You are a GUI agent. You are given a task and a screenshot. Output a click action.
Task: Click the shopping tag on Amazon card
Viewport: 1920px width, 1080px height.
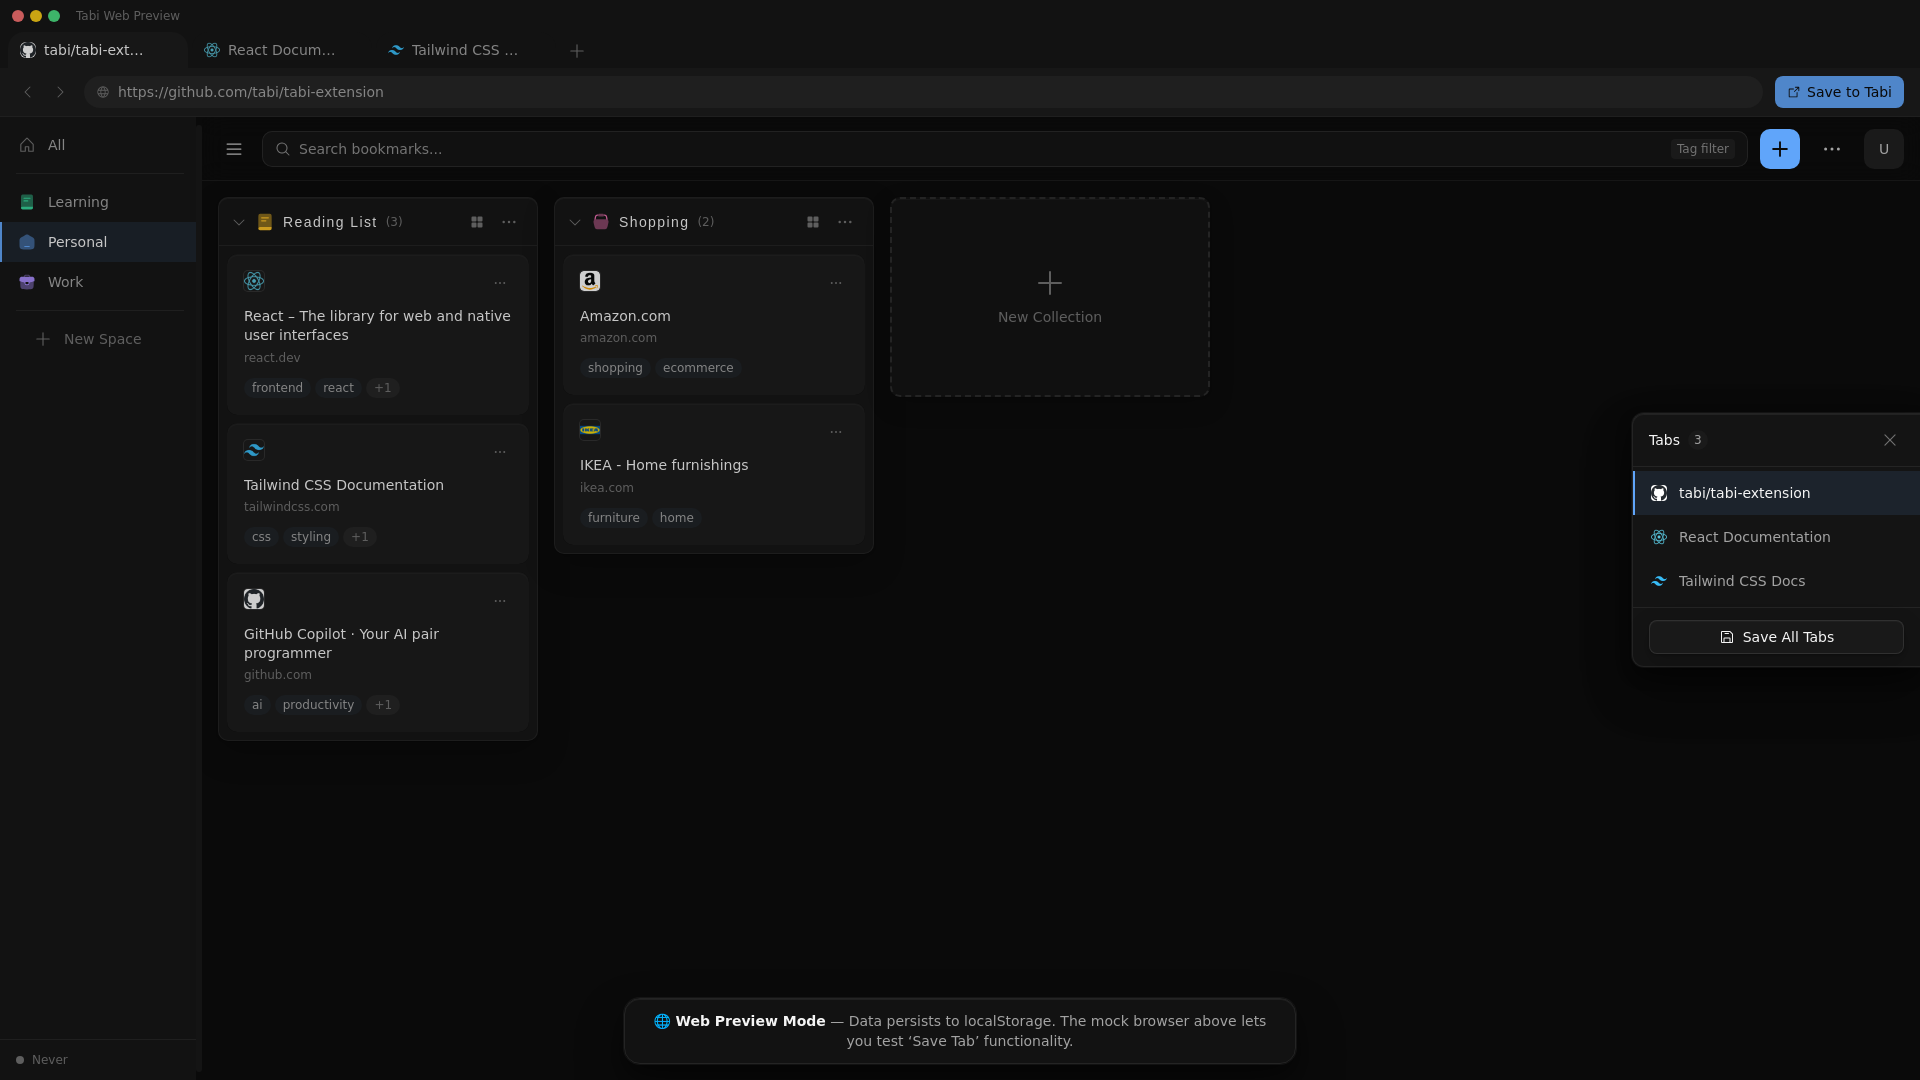click(615, 368)
